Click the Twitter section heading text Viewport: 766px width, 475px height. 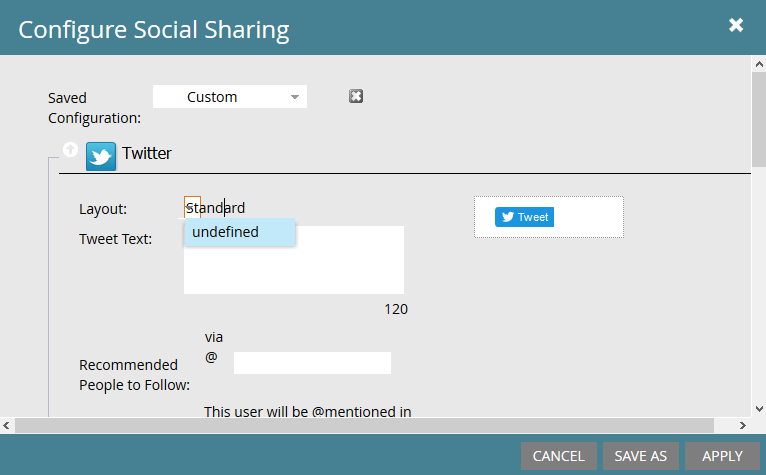pyautogui.click(x=147, y=154)
